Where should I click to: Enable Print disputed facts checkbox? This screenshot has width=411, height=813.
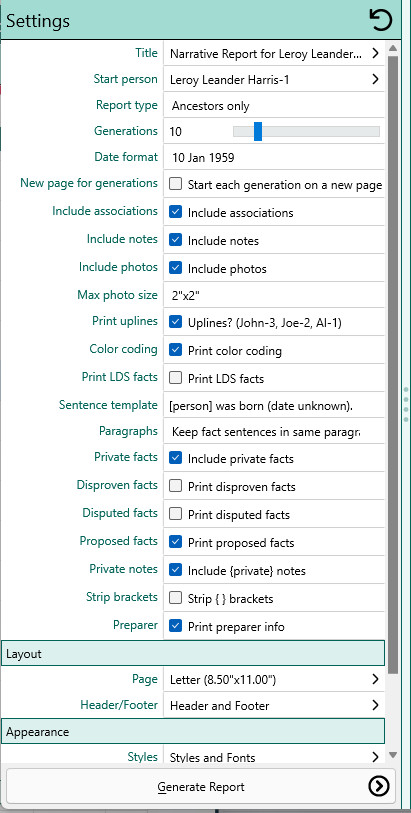176,514
